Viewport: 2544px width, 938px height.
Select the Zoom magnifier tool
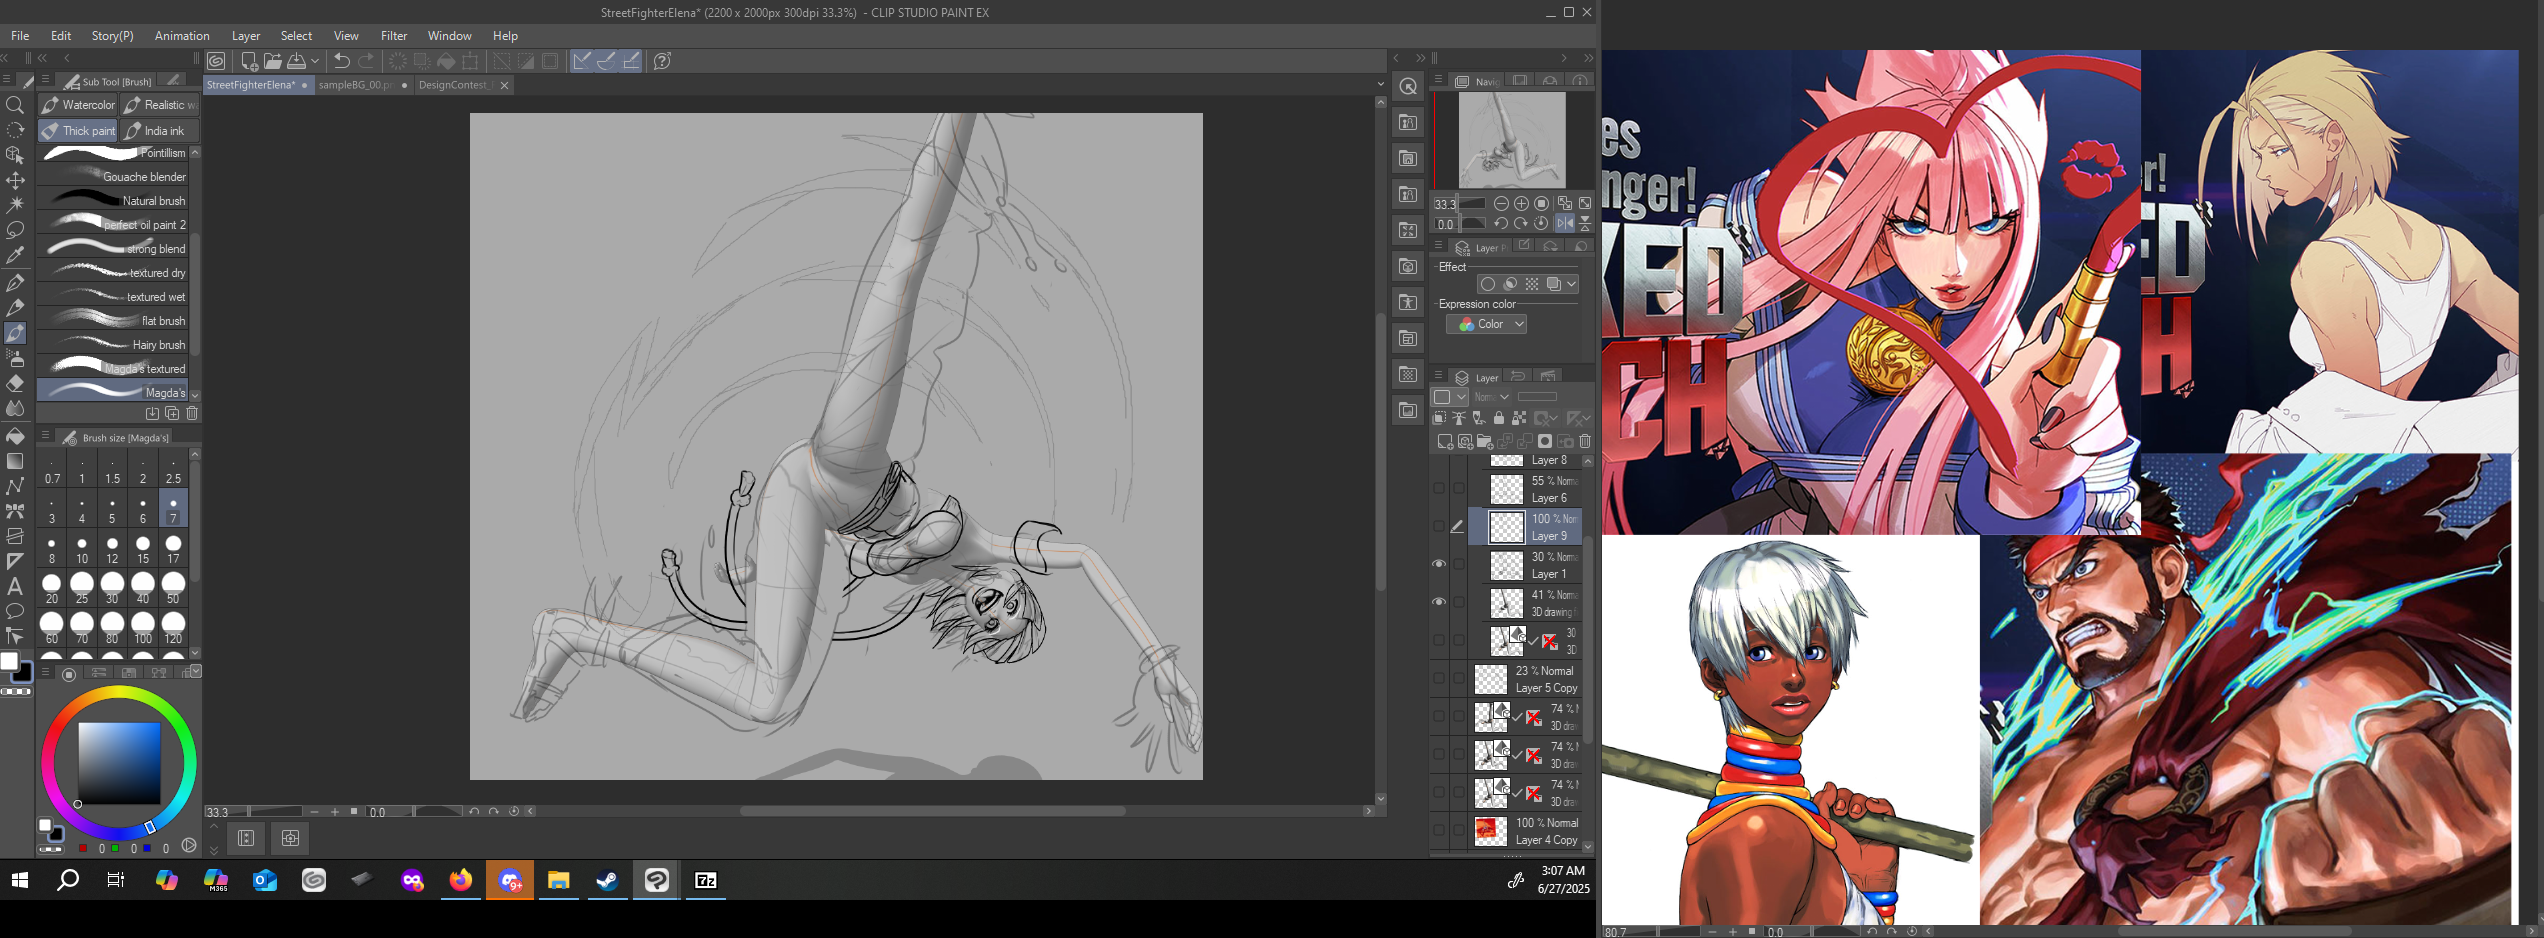tap(15, 105)
